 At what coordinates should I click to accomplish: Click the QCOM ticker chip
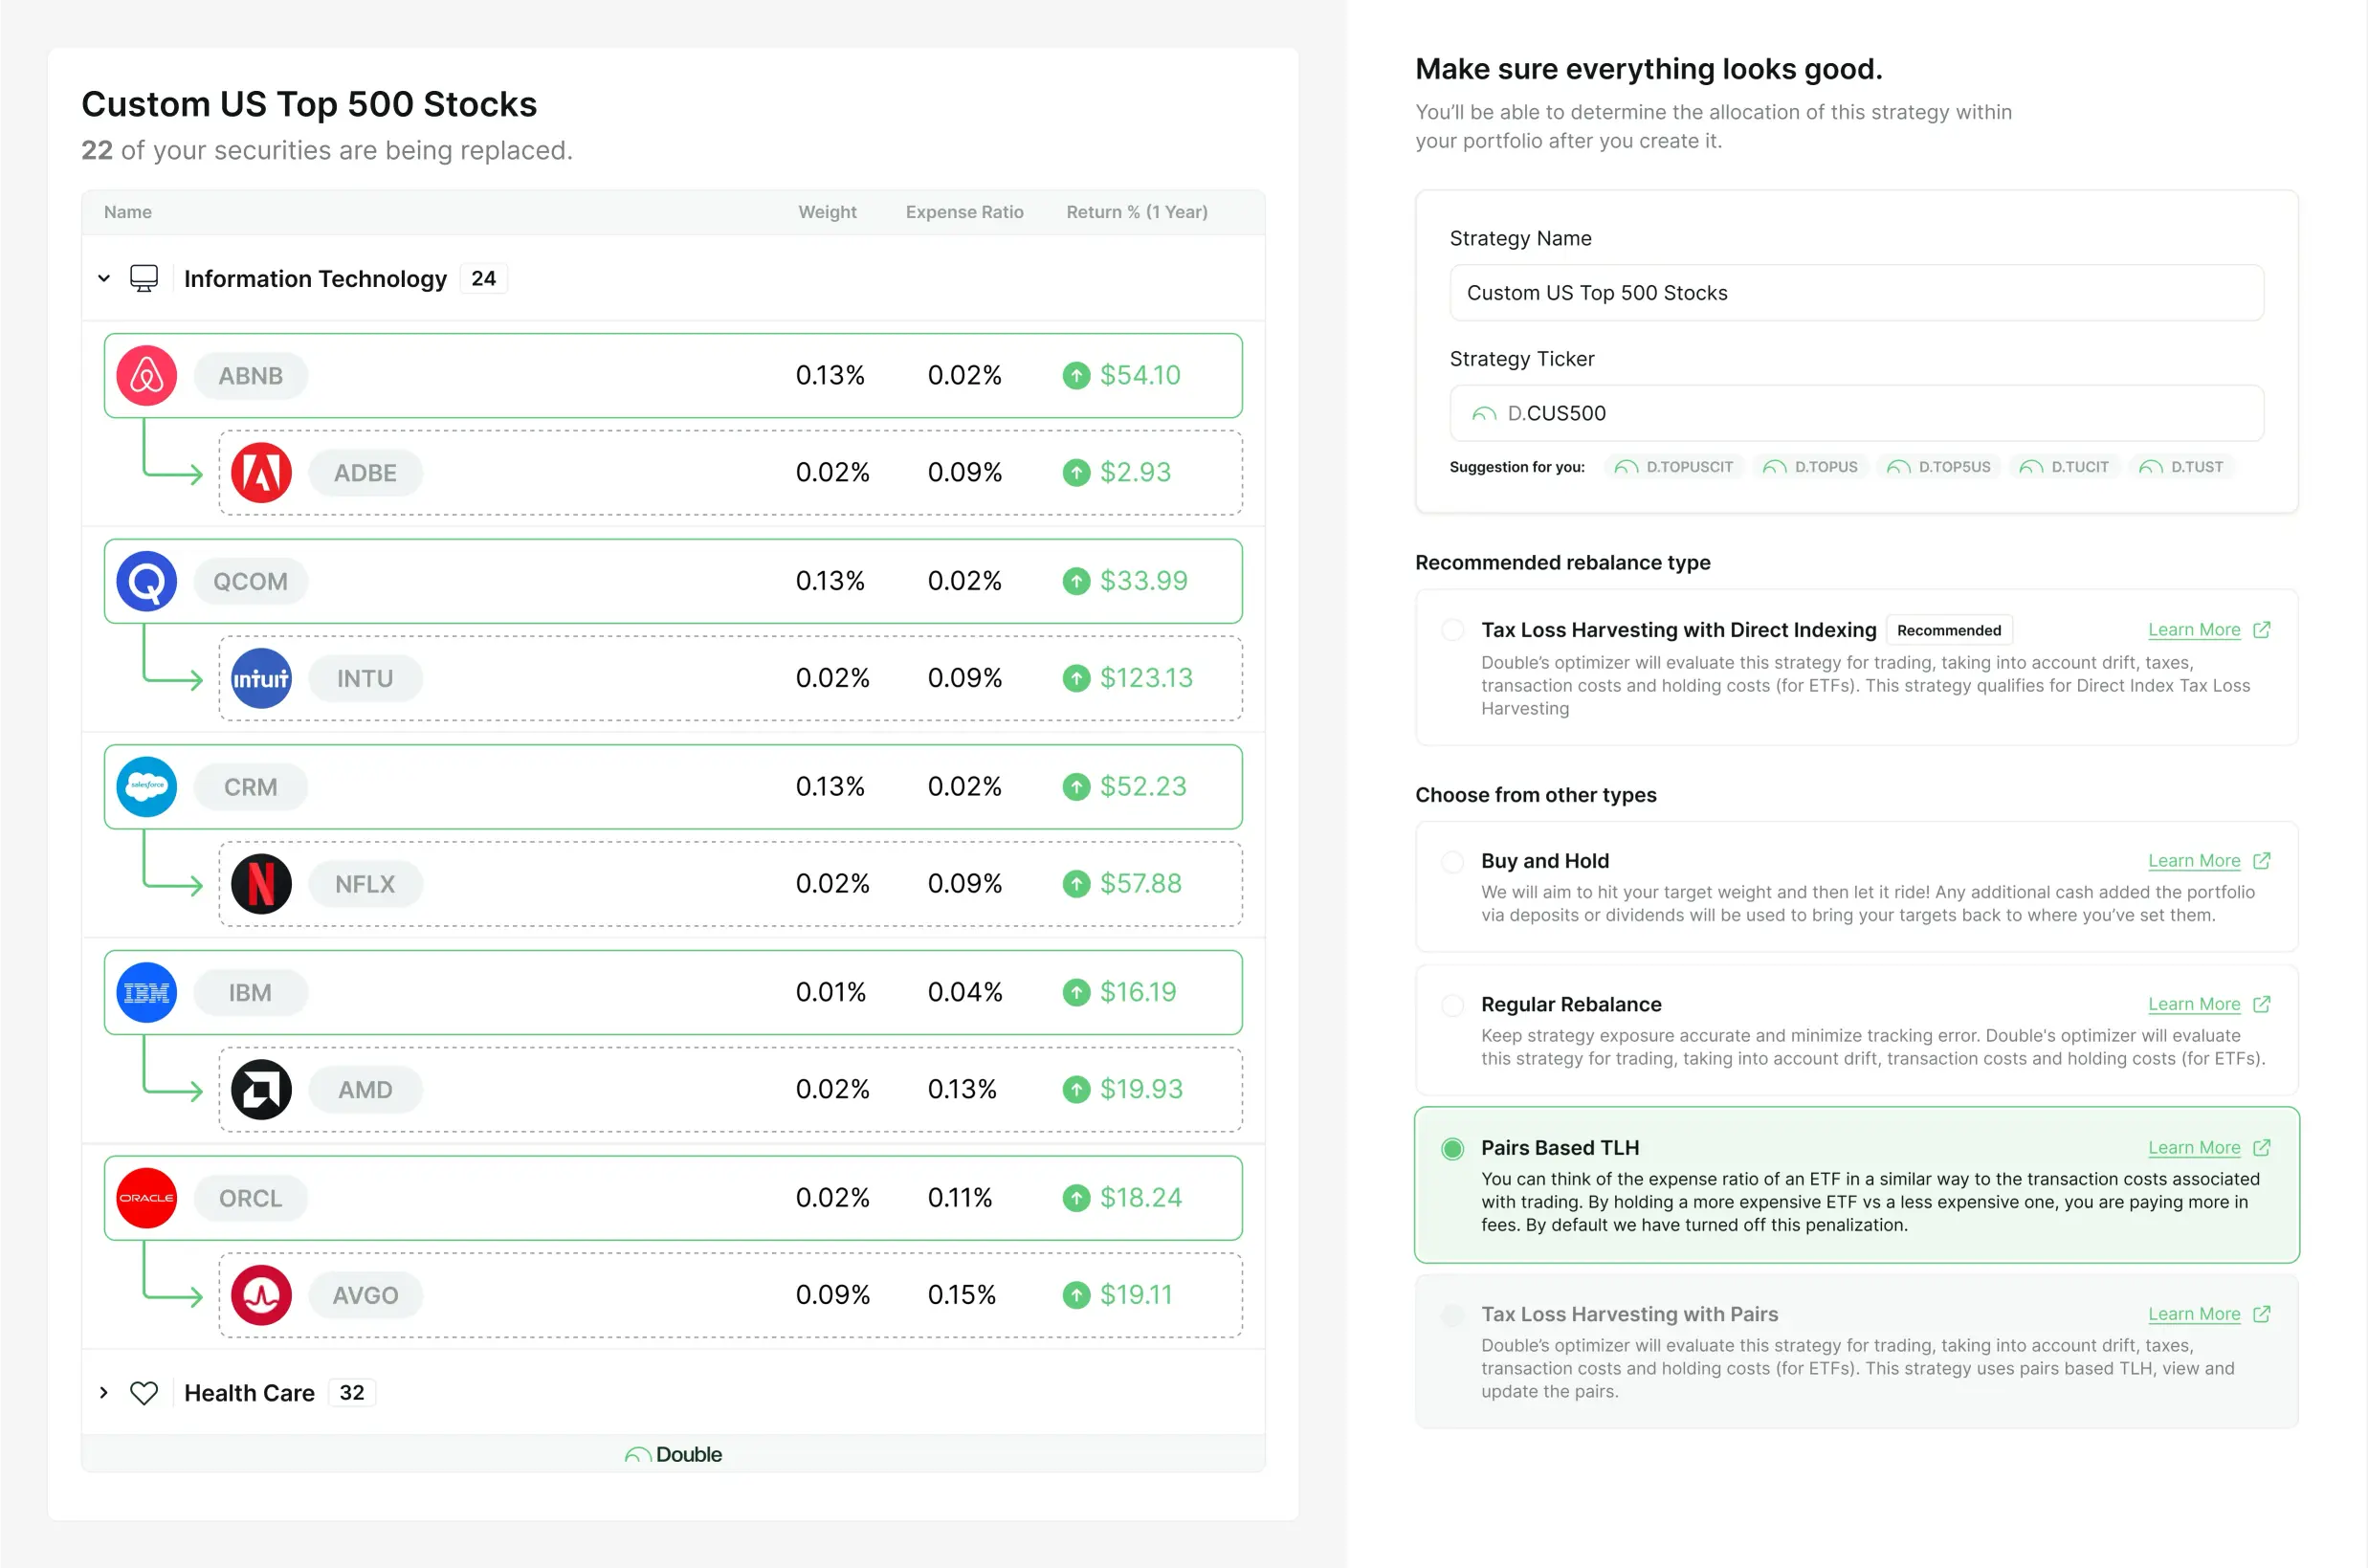click(x=251, y=581)
